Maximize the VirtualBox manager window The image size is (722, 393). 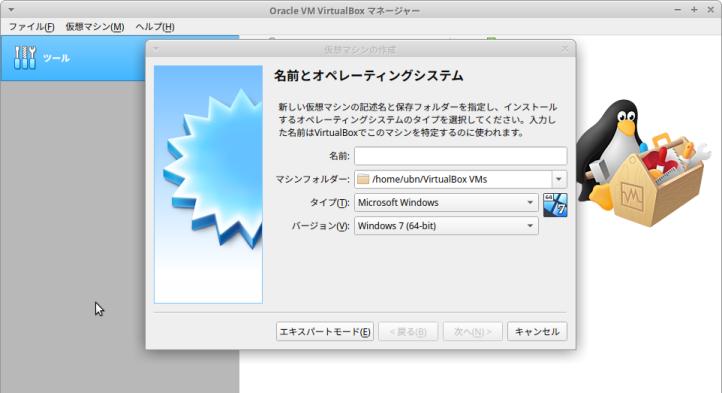pos(694,10)
